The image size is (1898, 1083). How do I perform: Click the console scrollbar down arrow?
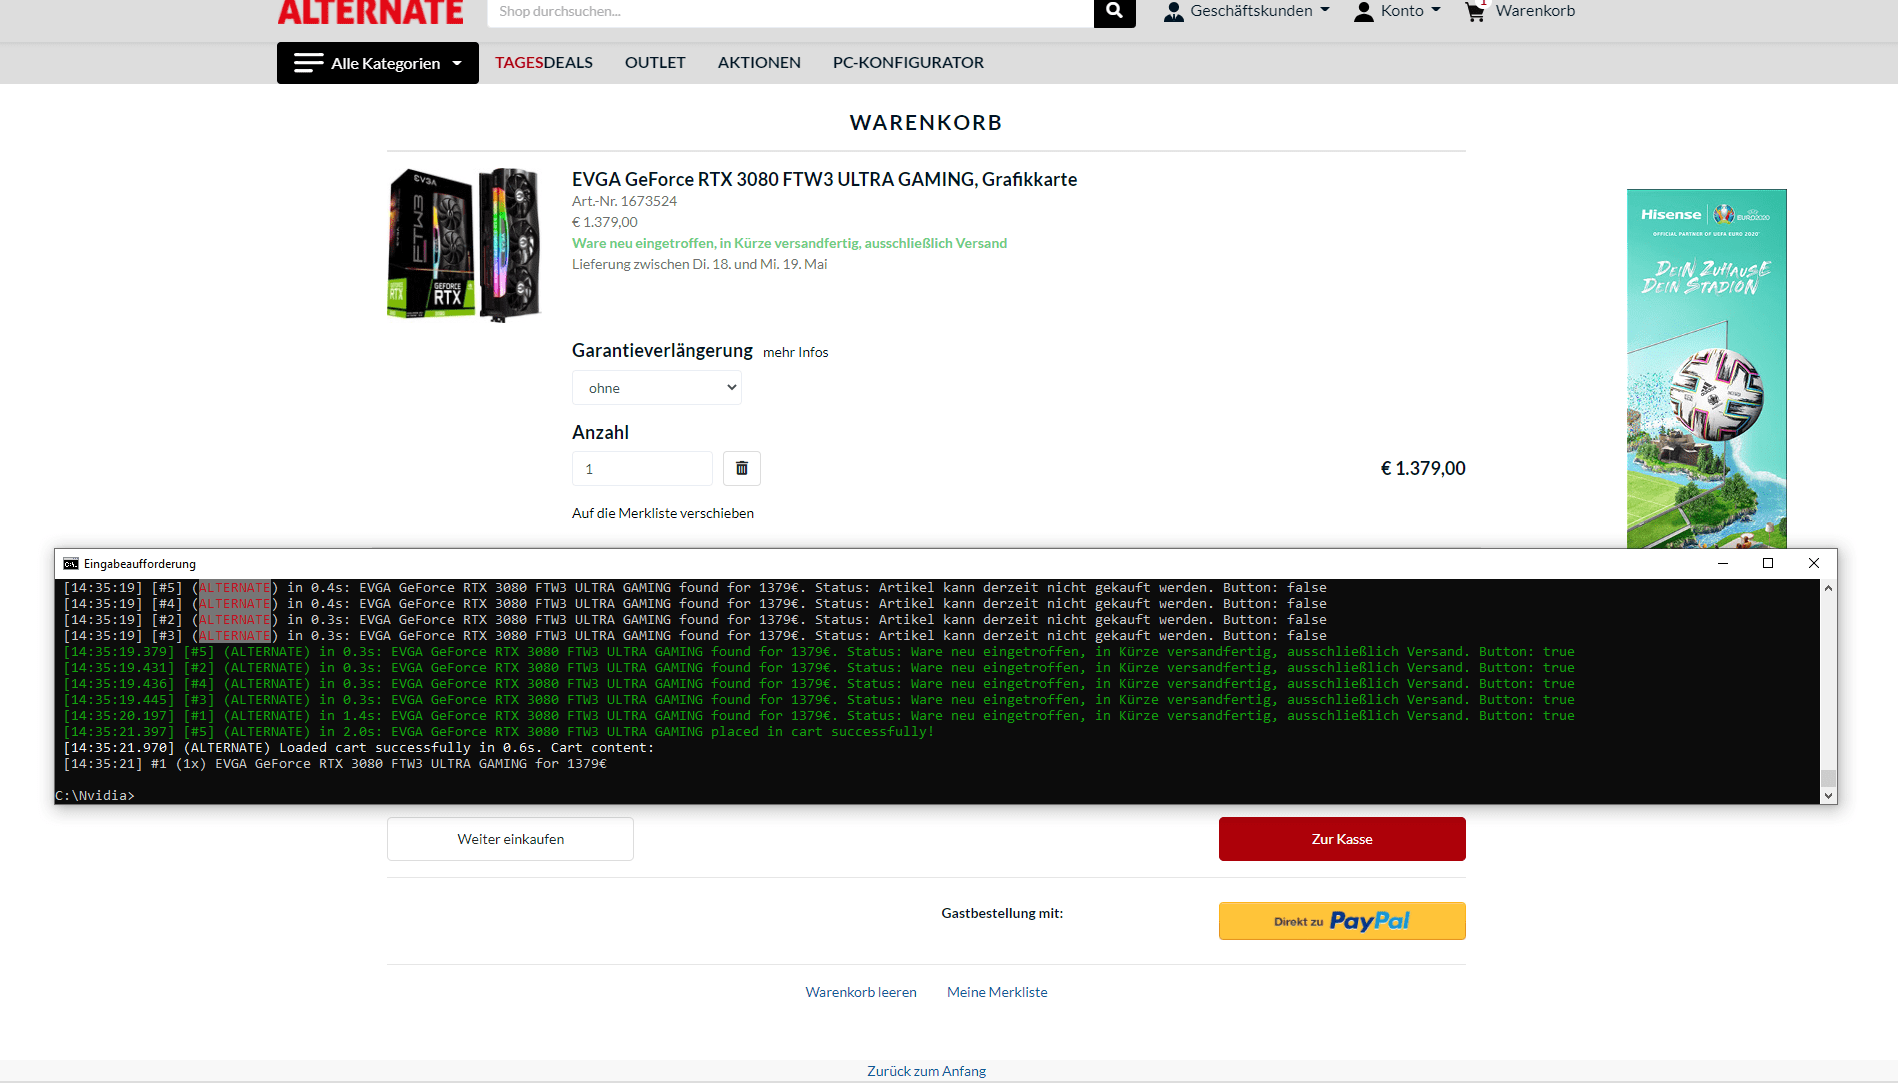tap(1828, 796)
